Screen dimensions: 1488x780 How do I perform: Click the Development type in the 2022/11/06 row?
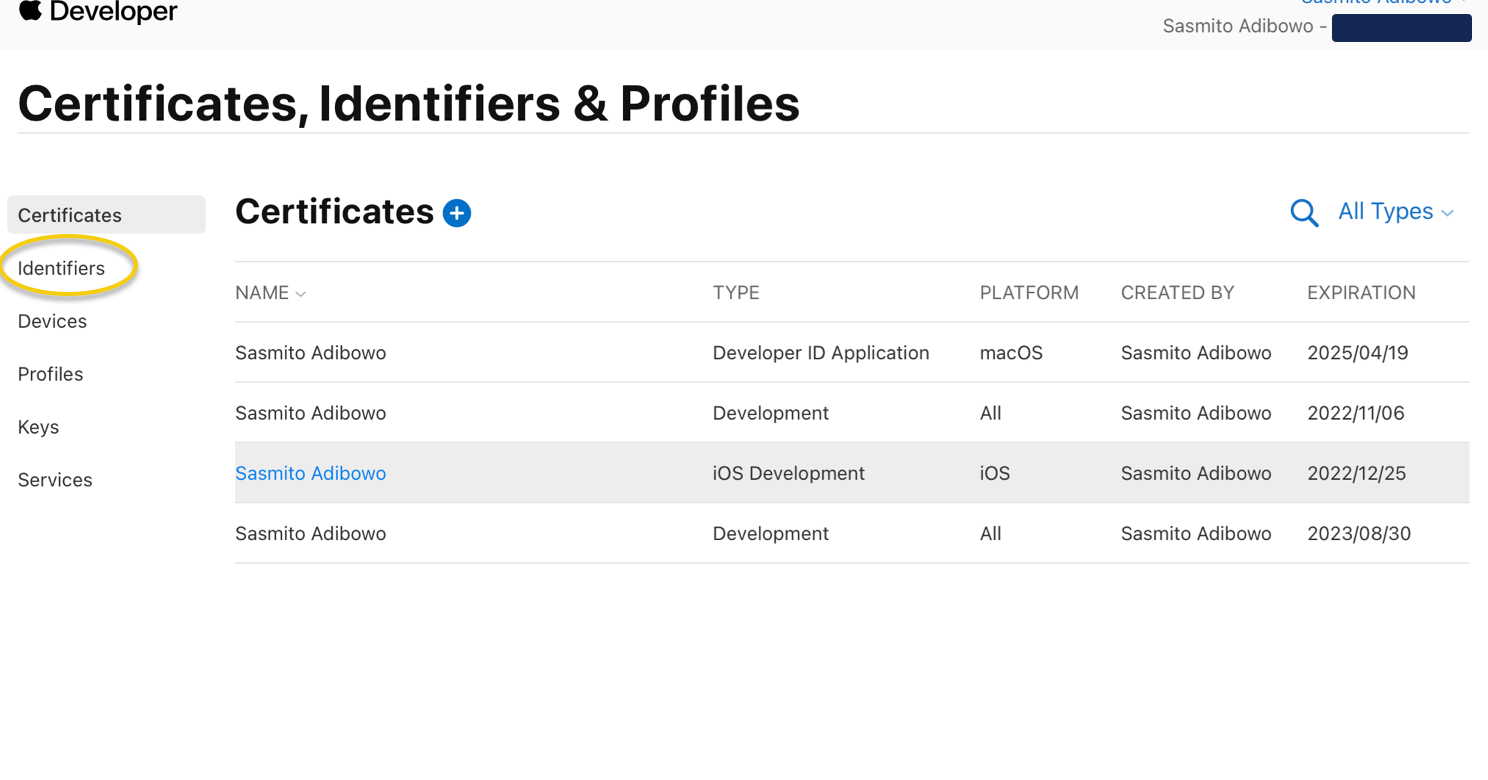click(770, 413)
